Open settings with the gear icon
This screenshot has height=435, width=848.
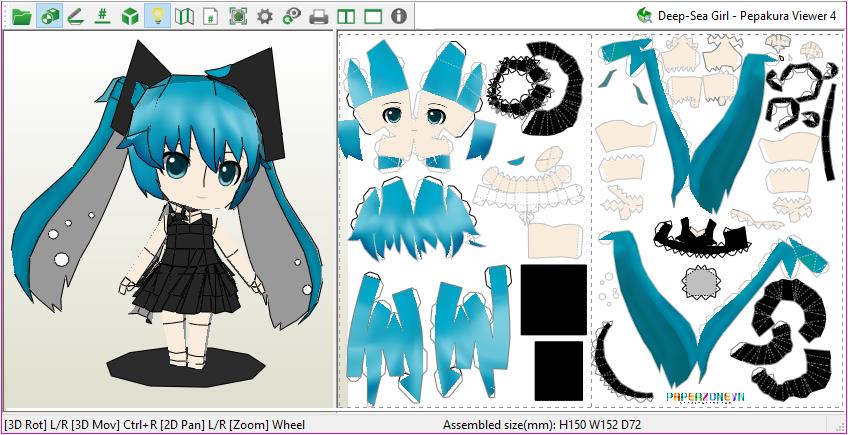[x=264, y=16]
